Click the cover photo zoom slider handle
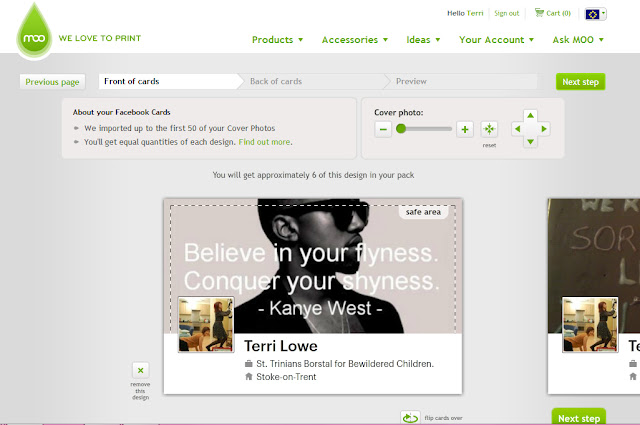Viewport: 640px width, 425px height. pyautogui.click(x=401, y=129)
